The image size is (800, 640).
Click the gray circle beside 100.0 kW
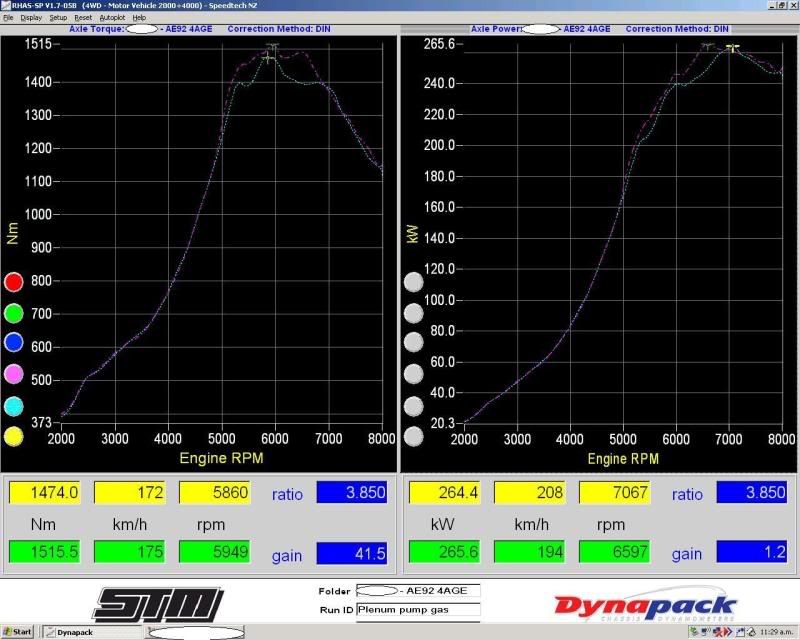[414, 313]
